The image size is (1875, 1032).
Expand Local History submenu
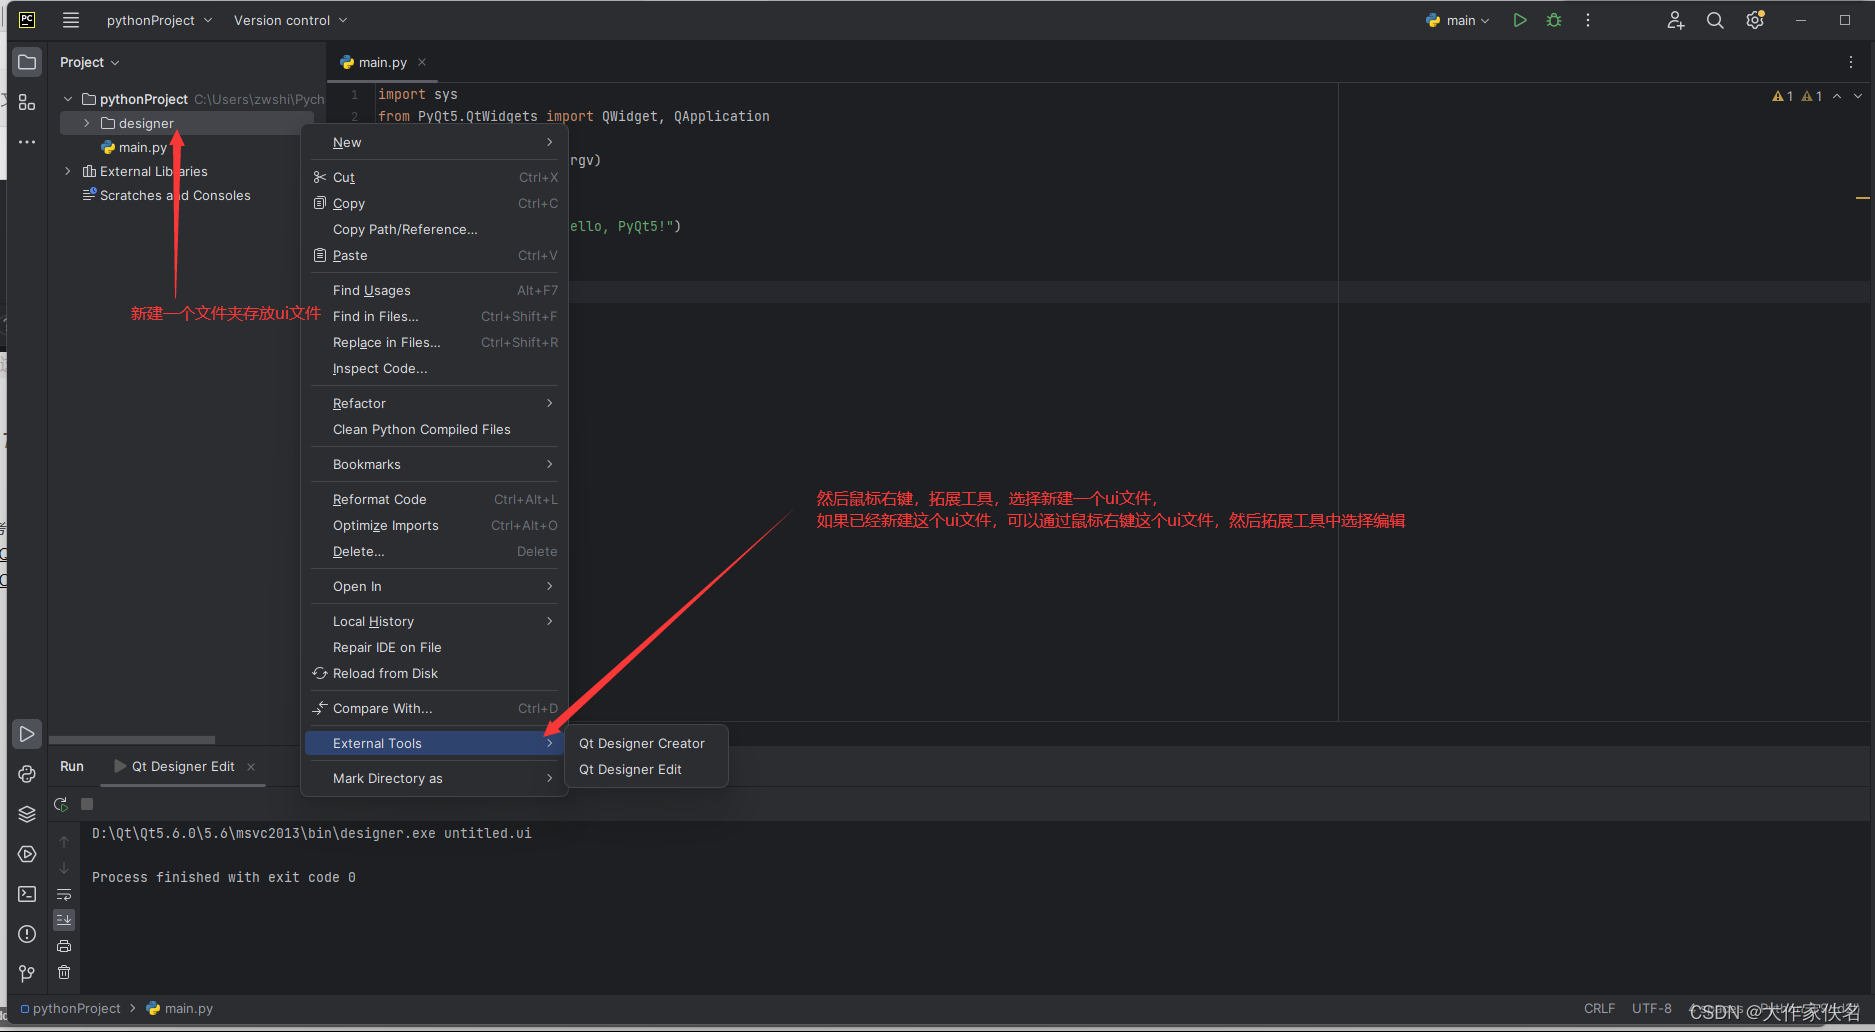point(434,621)
